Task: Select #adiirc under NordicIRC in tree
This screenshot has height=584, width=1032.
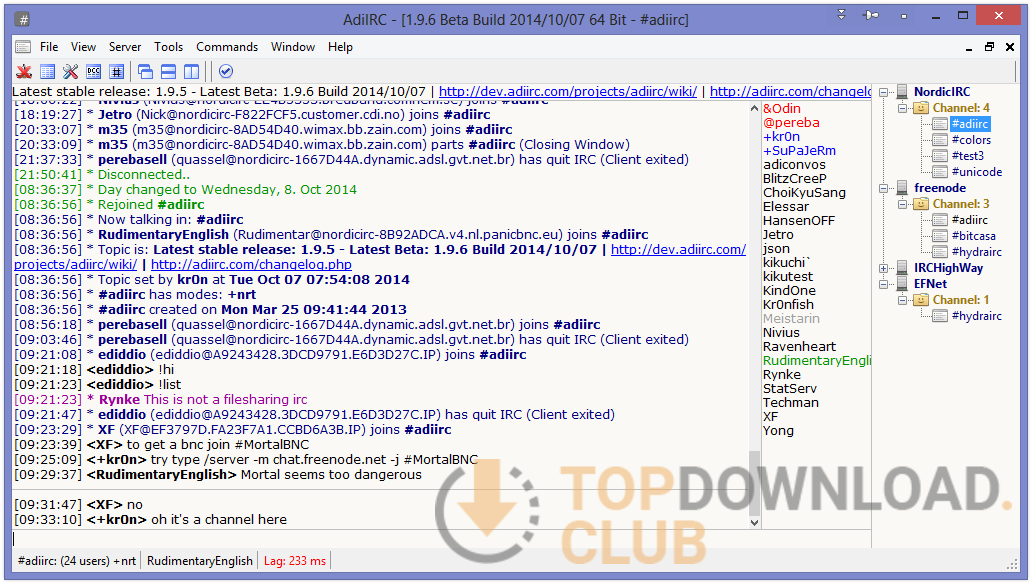Action: [x=970, y=124]
